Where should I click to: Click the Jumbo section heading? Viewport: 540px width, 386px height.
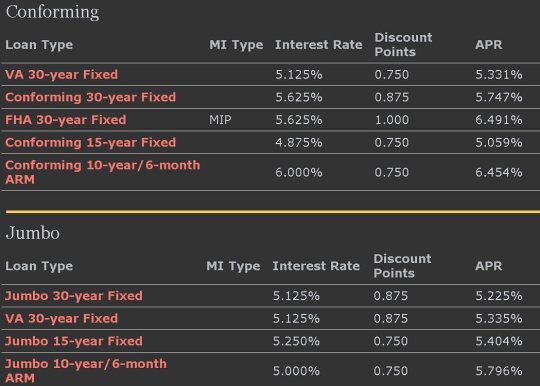pyautogui.click(x=33, y=233)
